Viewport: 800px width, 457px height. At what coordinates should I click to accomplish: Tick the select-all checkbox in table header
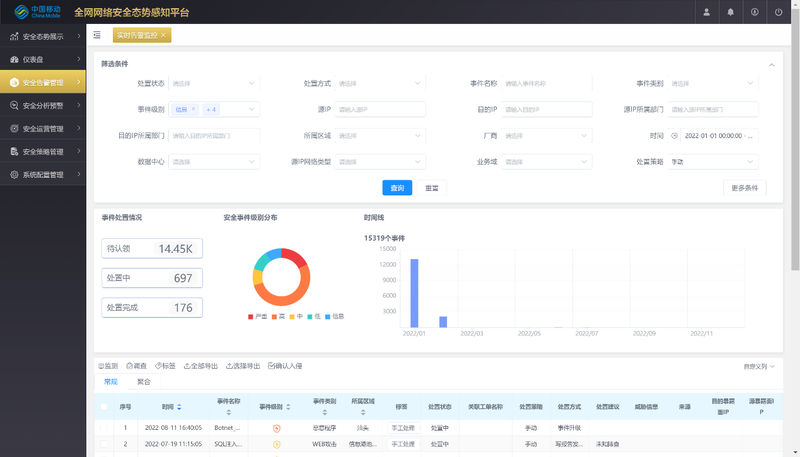pyautogui.click(x=104, y=407)
